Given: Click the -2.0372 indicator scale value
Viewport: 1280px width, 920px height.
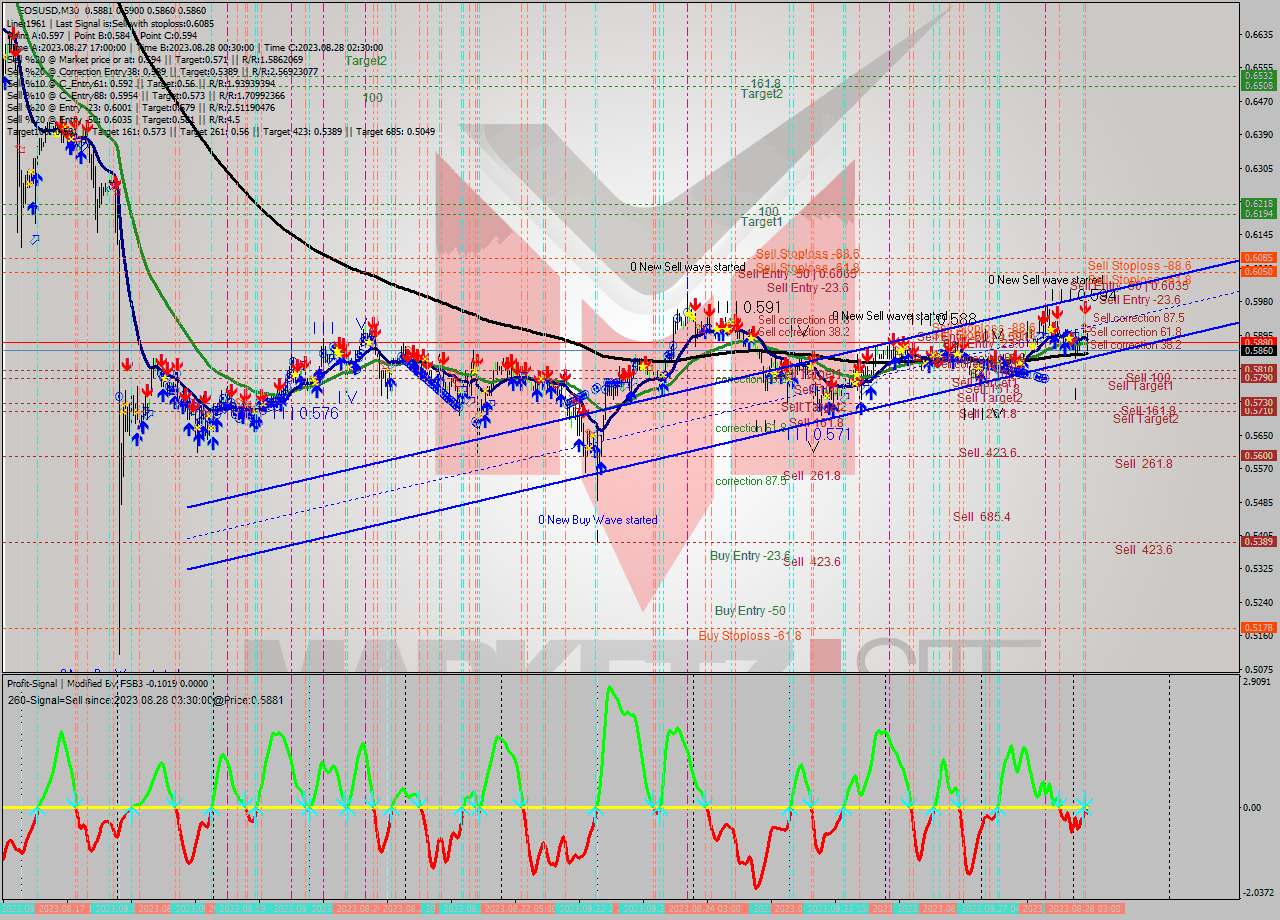Looking at the screenshot, I should [1257, 893].
